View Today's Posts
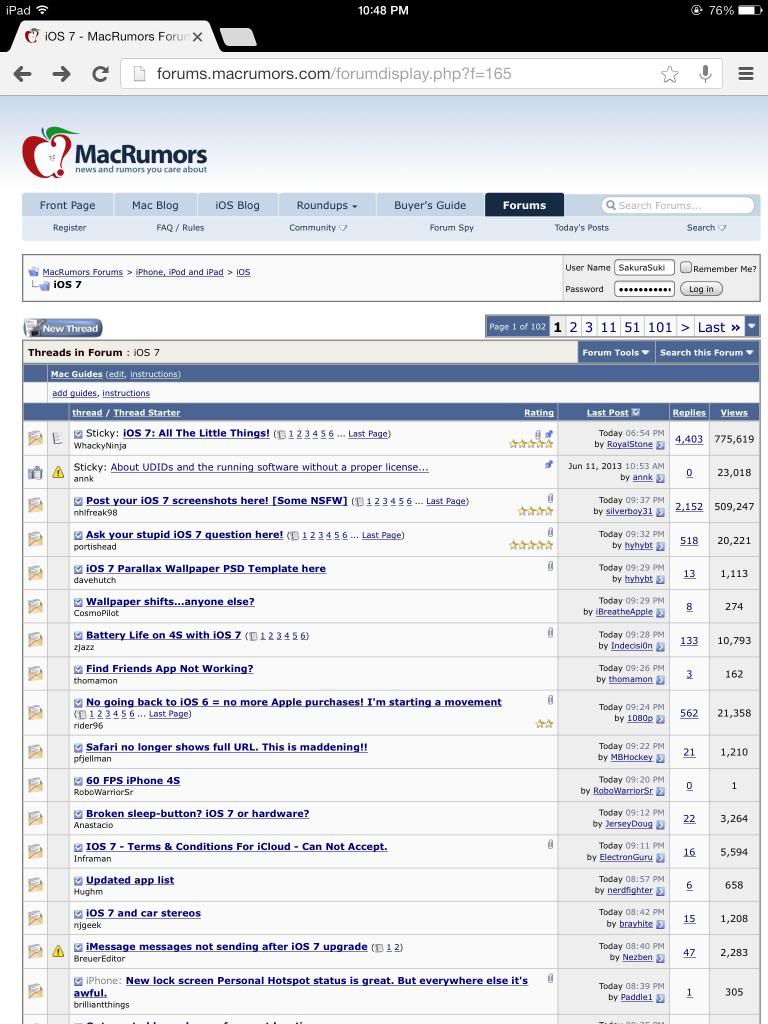This screenshot has height=1024, width=768. 581,228
